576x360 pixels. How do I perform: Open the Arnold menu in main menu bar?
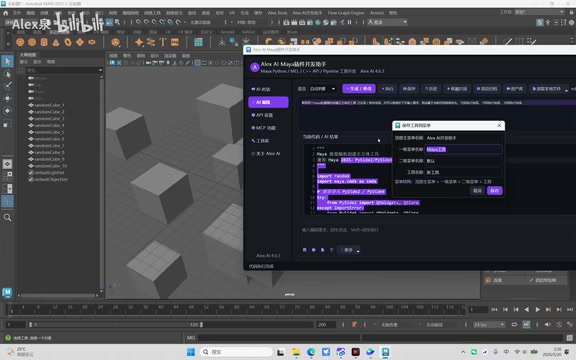[377, 13]
